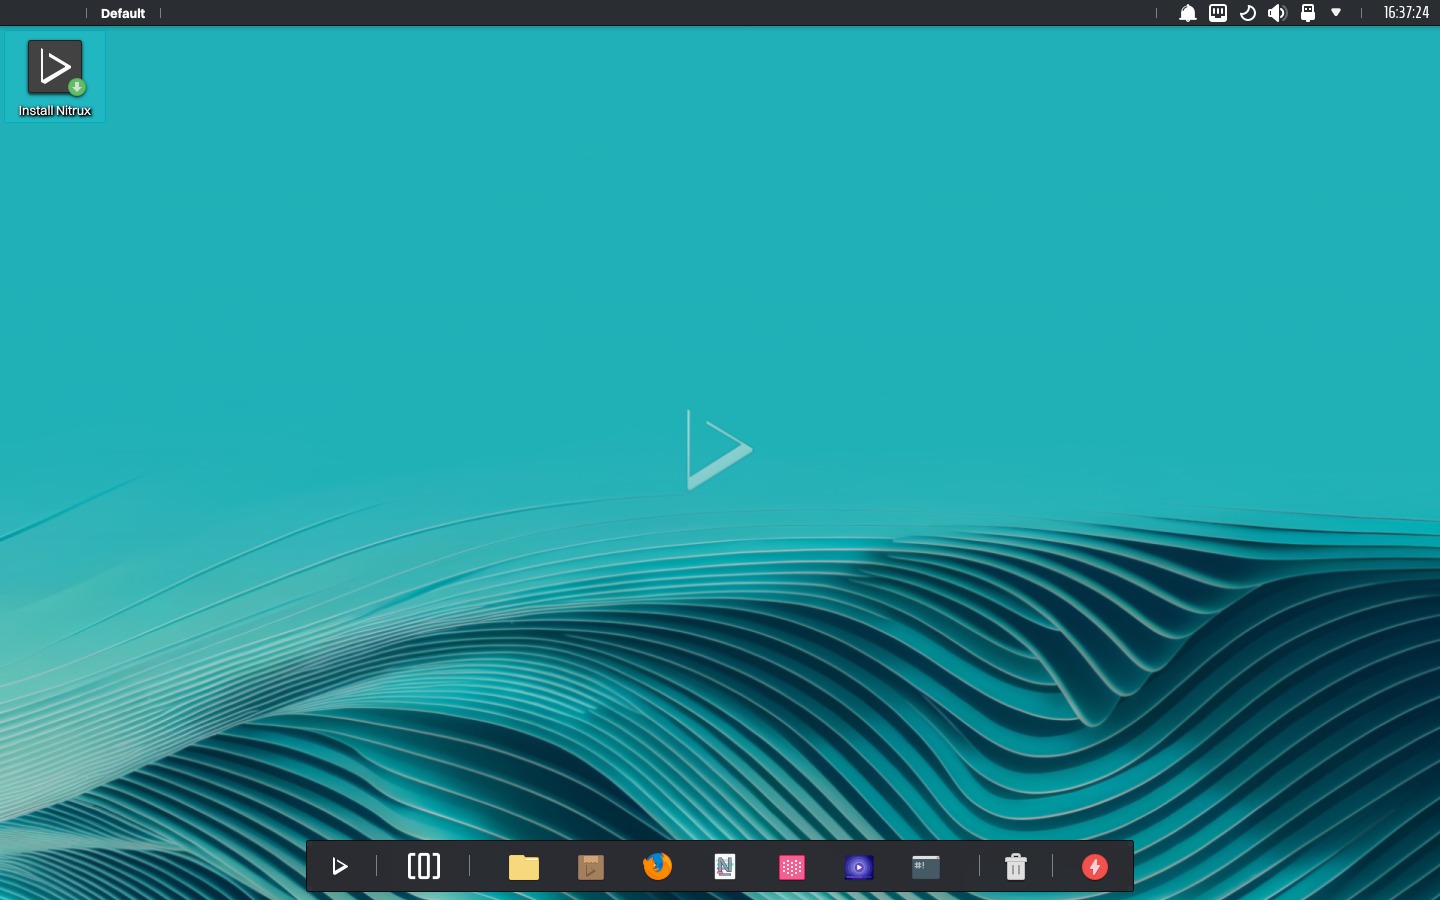Image resolution: width=1440 pixels, height=900 pixels.
Task: Open the volume speaker tray icon
Action: click(x=1277, y=13)
